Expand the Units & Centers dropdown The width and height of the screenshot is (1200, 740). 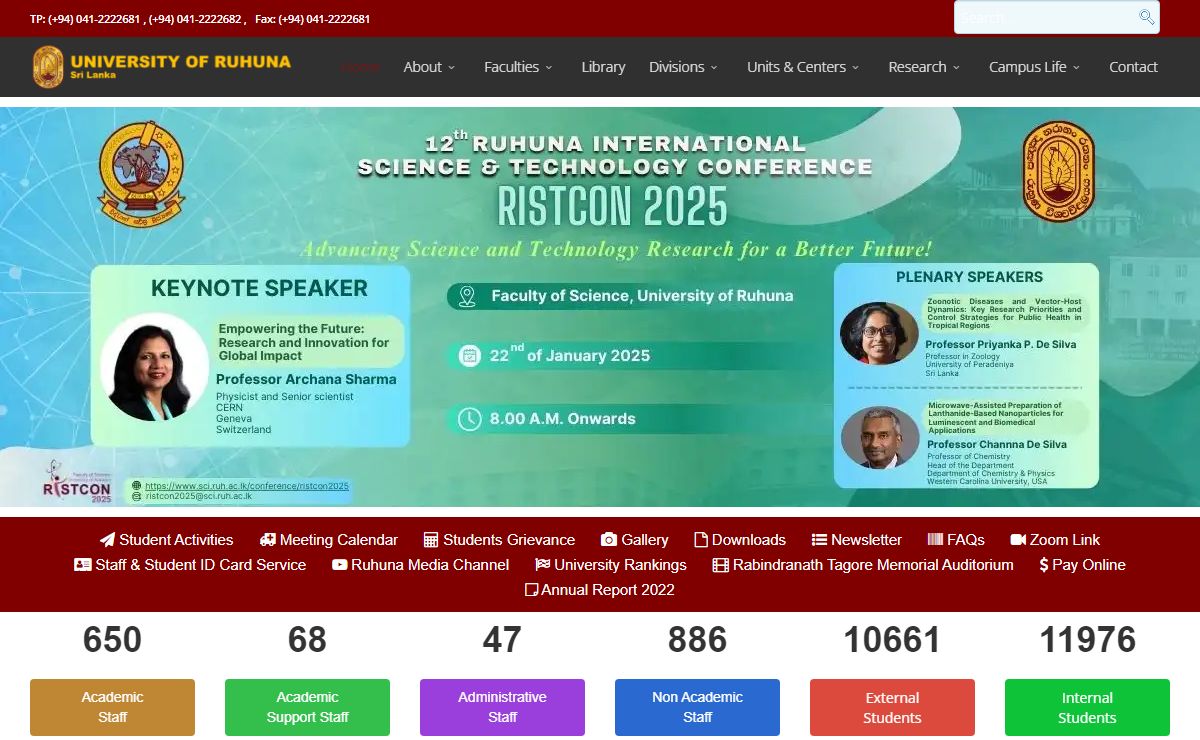[803, 67]
